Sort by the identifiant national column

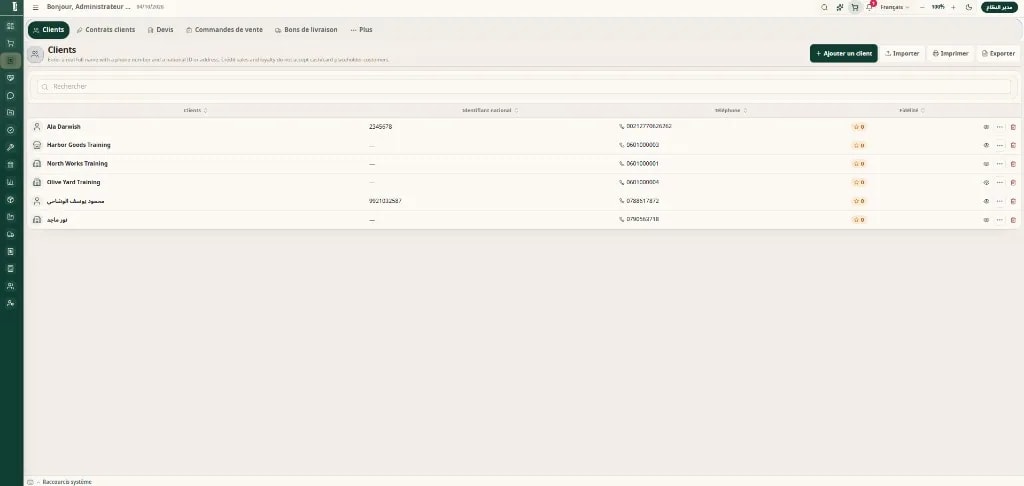pyautogui.click(x=490, y=110)
